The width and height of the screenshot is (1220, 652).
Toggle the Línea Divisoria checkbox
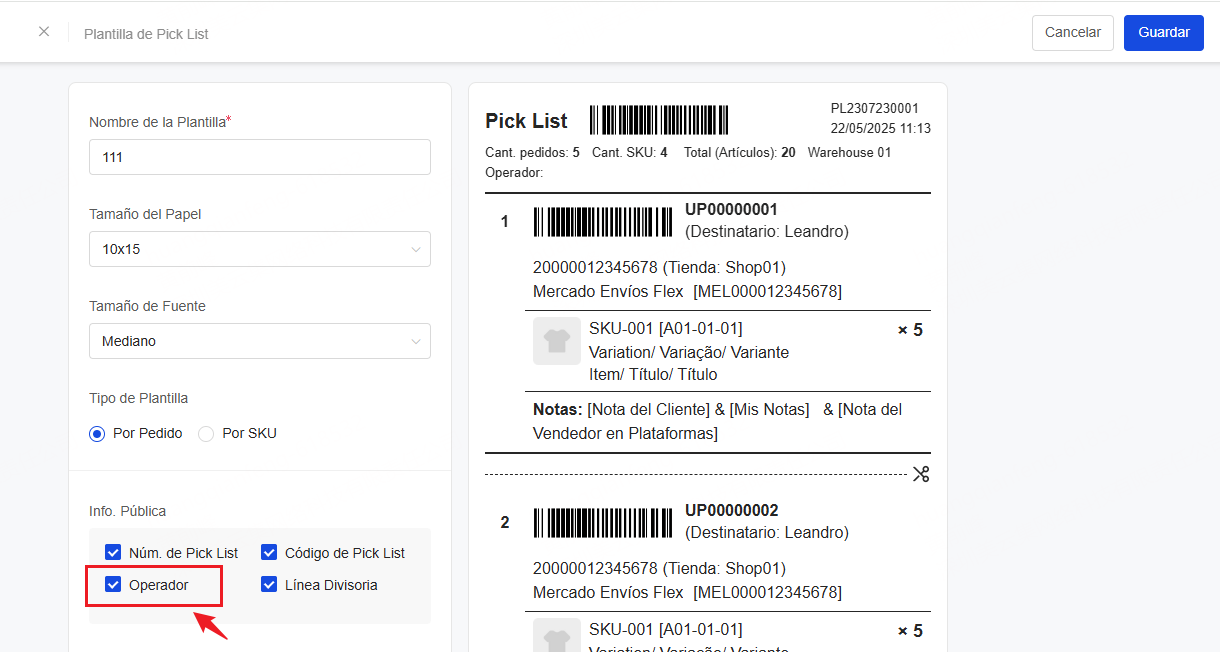269,585
